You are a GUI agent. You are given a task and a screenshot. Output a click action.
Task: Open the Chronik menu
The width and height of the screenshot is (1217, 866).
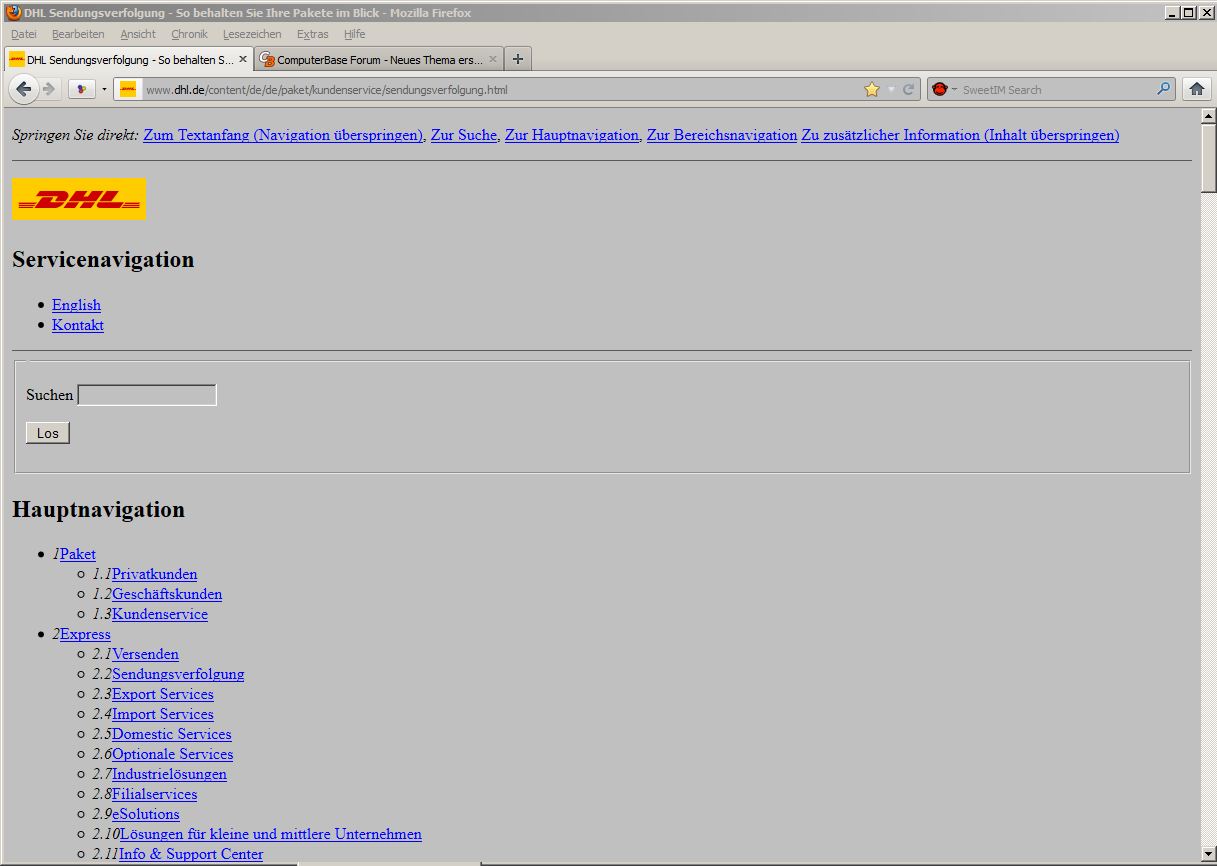click(189, 34)
